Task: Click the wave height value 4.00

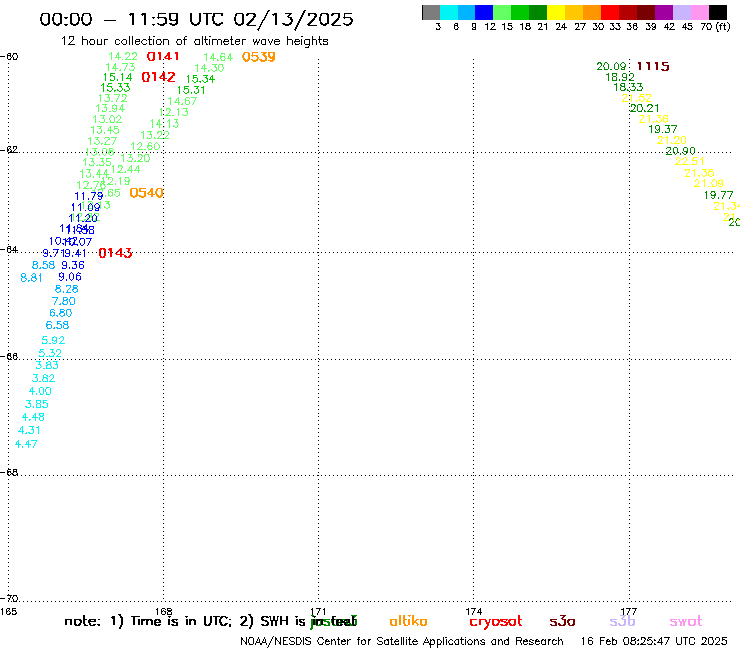Action: click(40, 391)
